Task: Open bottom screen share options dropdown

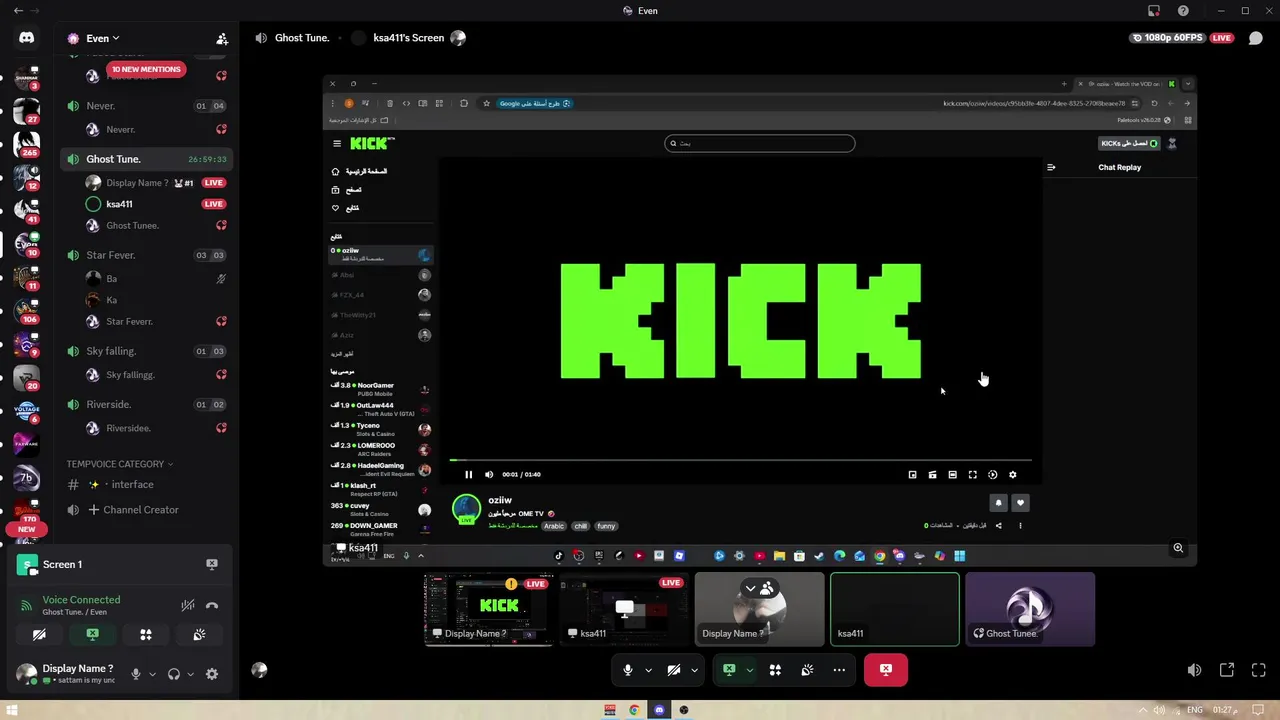Action: coord(749,670)
